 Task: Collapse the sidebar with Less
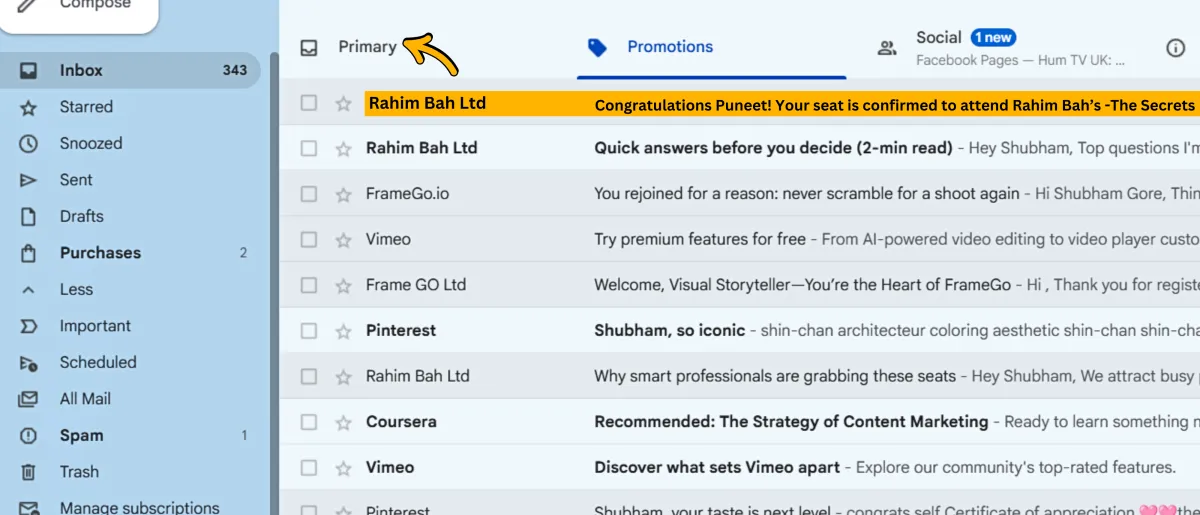pos(75,289)
